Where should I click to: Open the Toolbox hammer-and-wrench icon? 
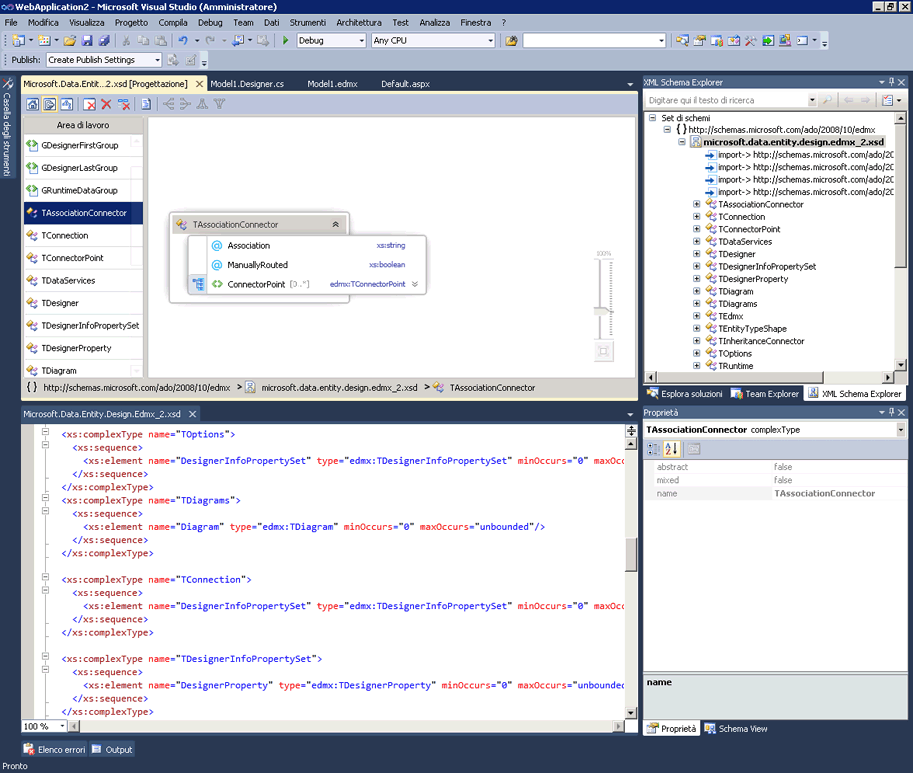point(751,40)
